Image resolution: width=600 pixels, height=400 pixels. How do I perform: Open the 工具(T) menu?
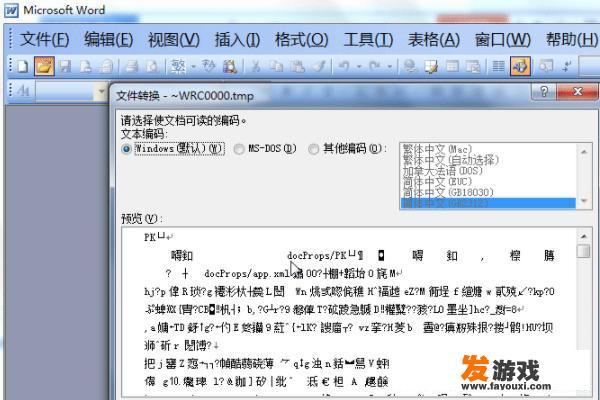tap(368, 39)
